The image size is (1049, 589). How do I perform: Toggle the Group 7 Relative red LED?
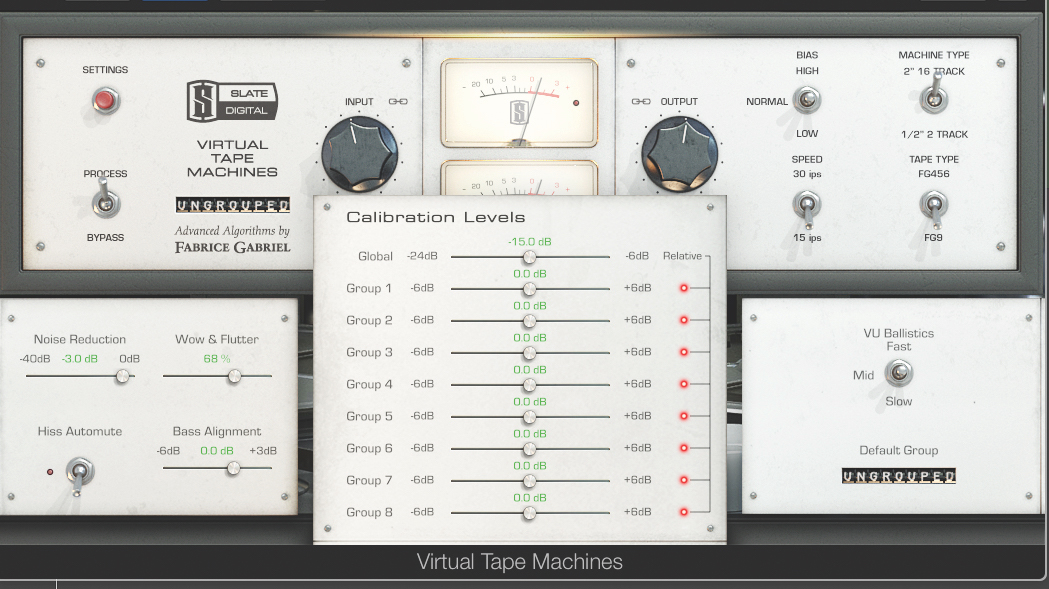point(684,480)
